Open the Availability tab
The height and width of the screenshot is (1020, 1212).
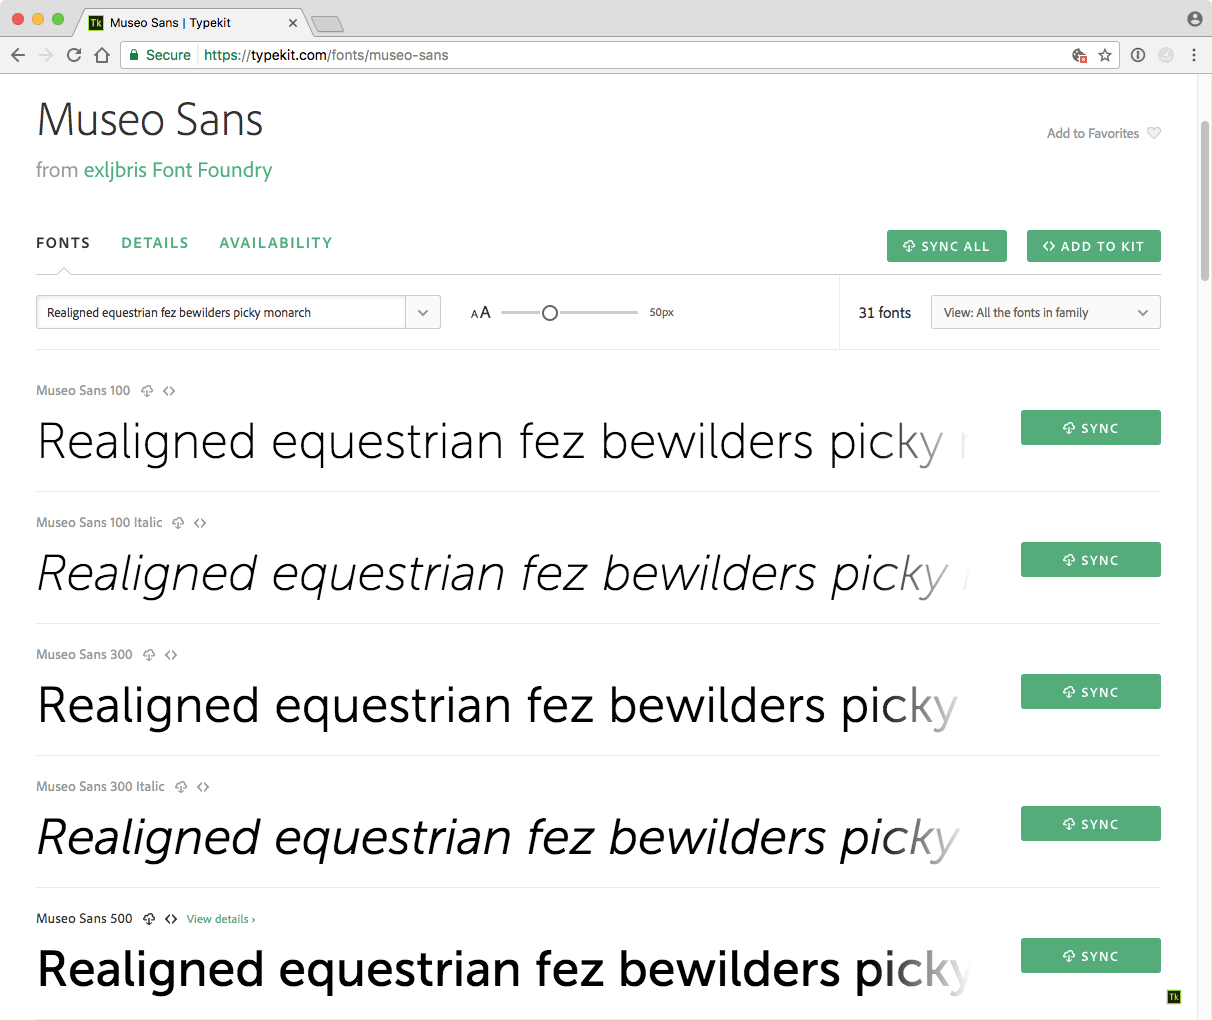tap(276, 243)
